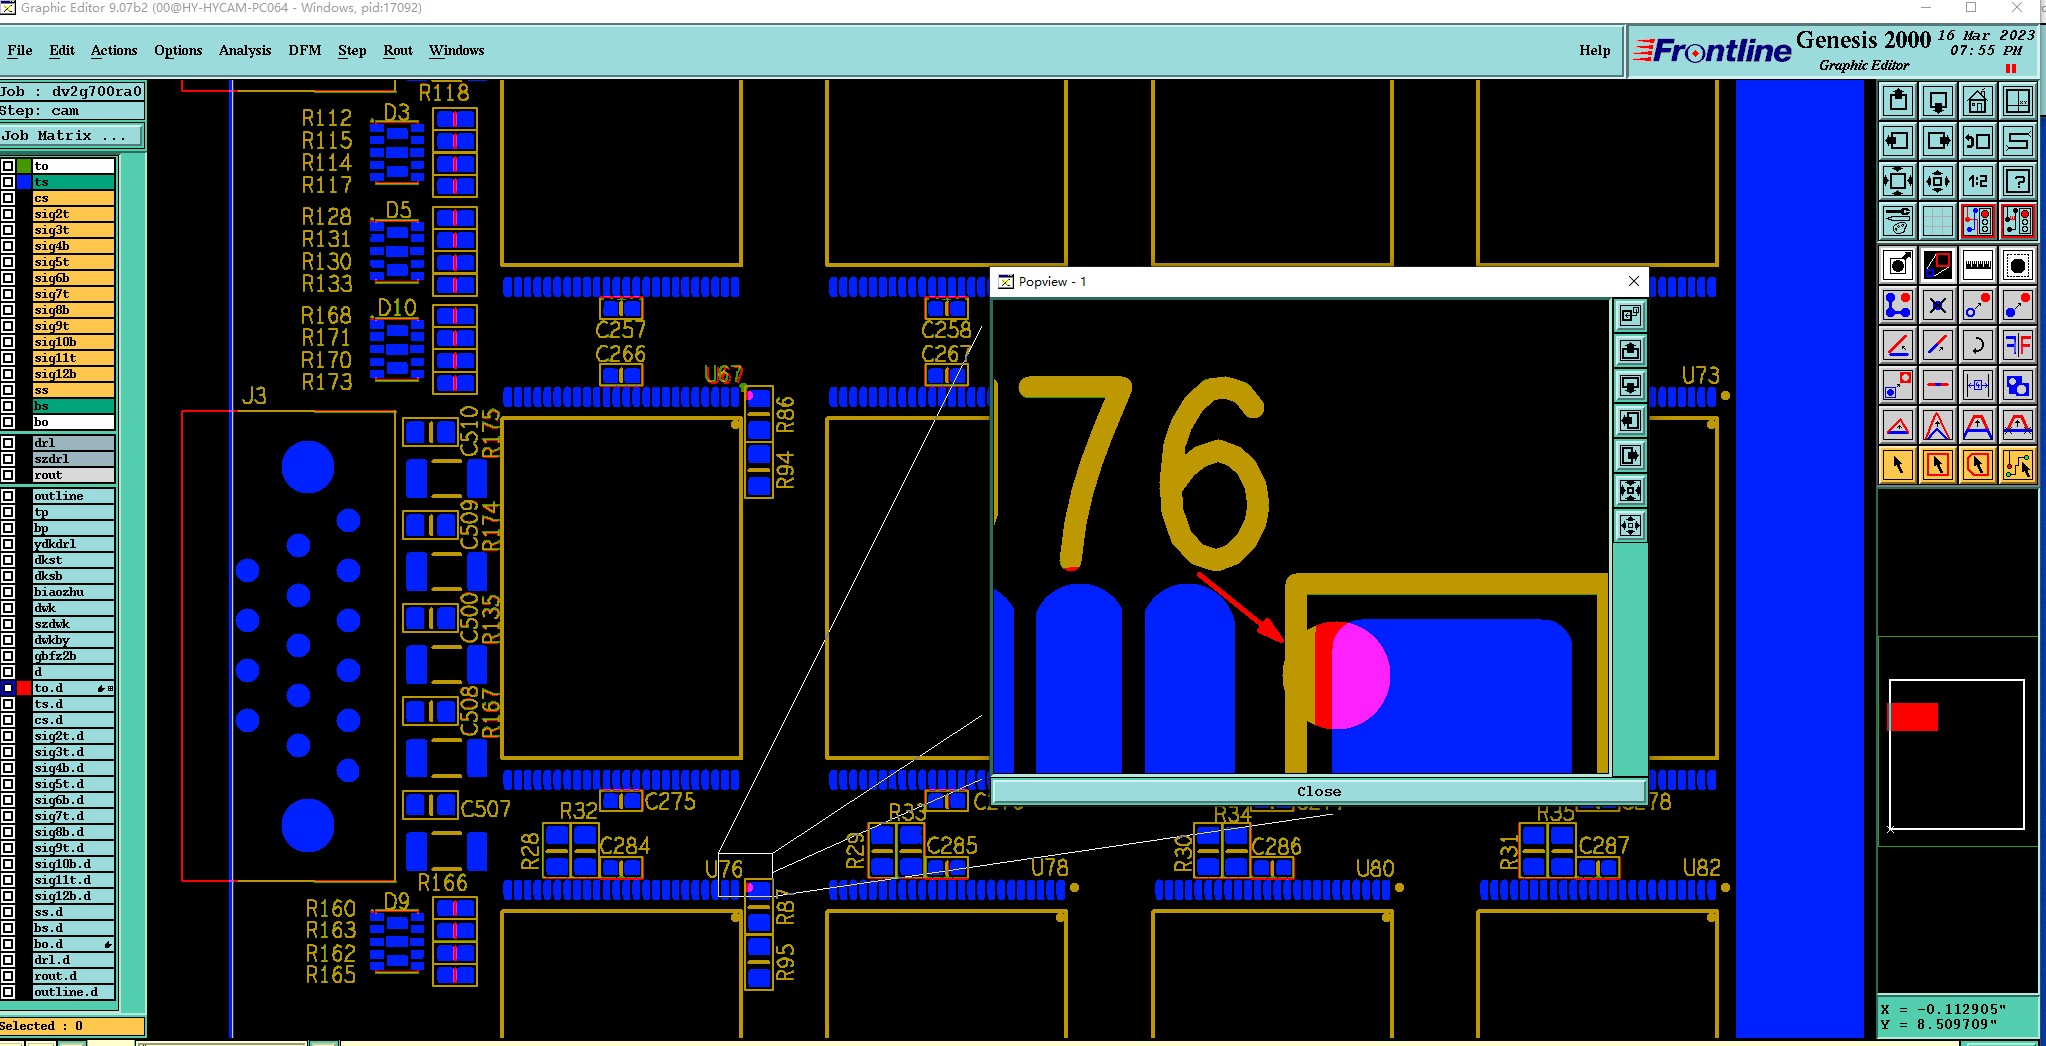Click the rectangle select arrow icon
Image resolution: width=2046 pixels, height=1046 pixels.
(1938, 465)
